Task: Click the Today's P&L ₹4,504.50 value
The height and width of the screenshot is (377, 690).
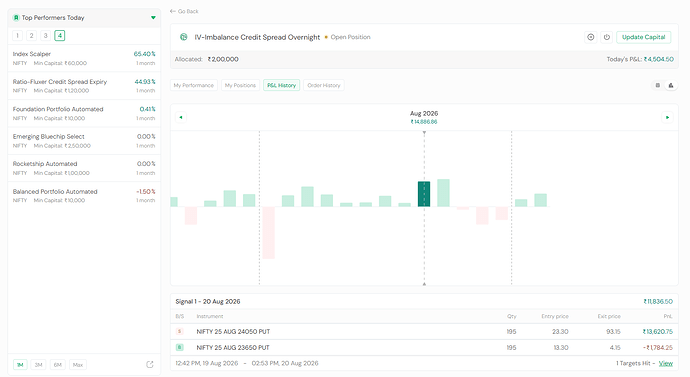Action: pyautogui.click(x=658, y=59)
